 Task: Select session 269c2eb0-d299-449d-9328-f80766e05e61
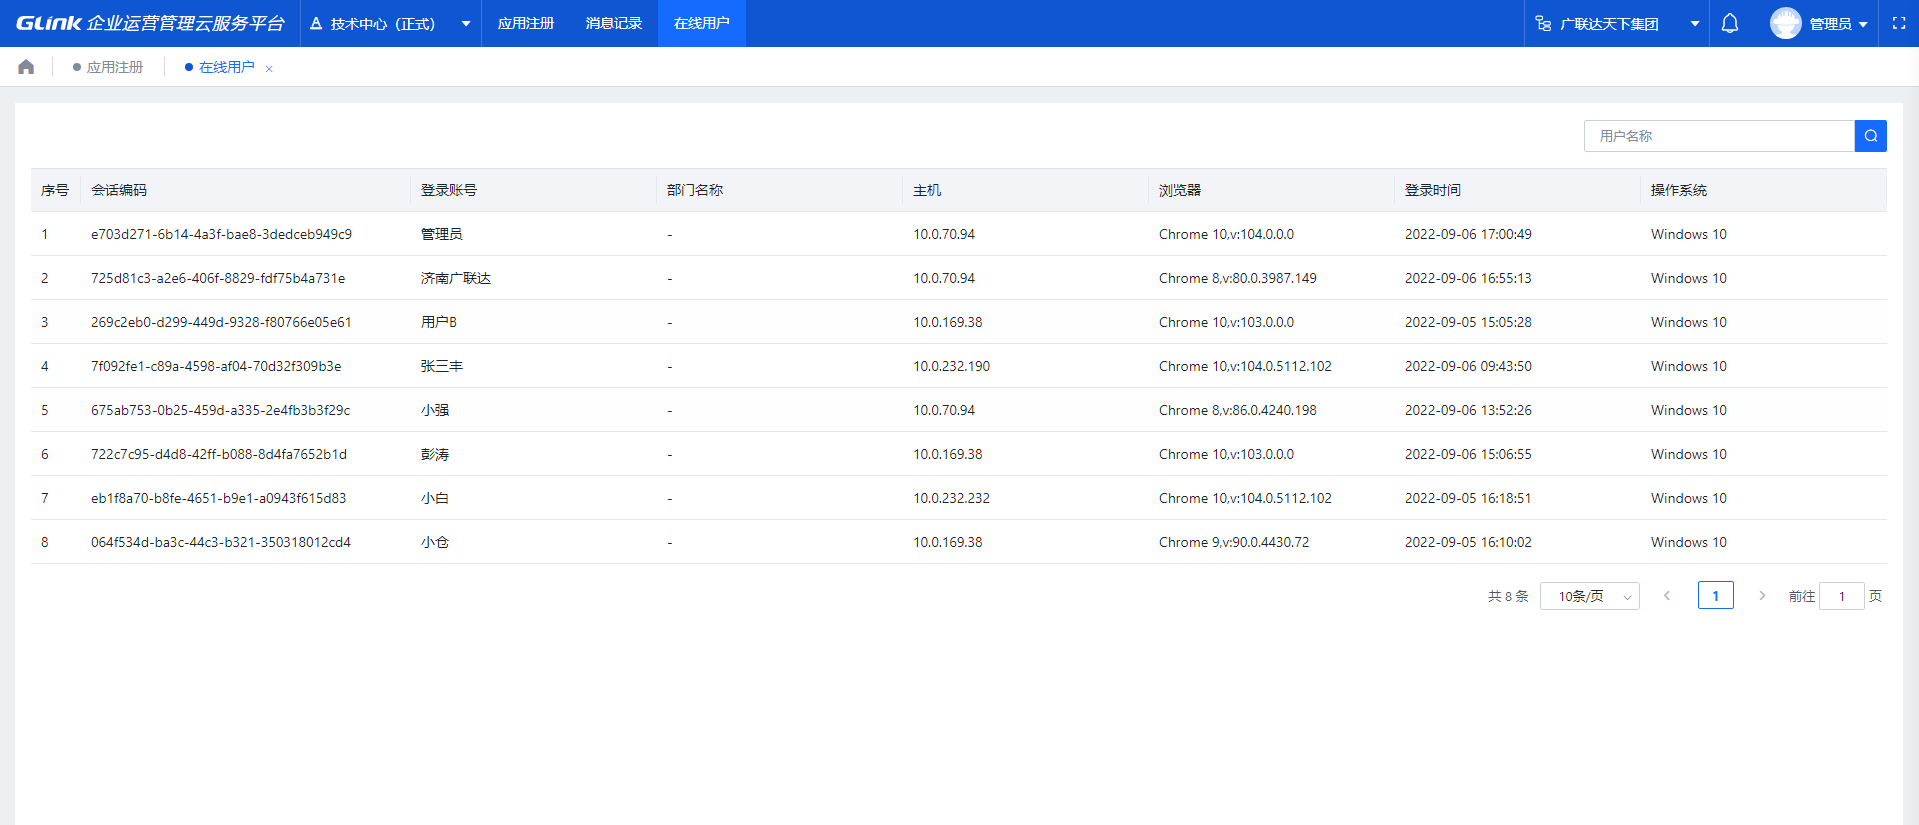click(x=221, y=322)
